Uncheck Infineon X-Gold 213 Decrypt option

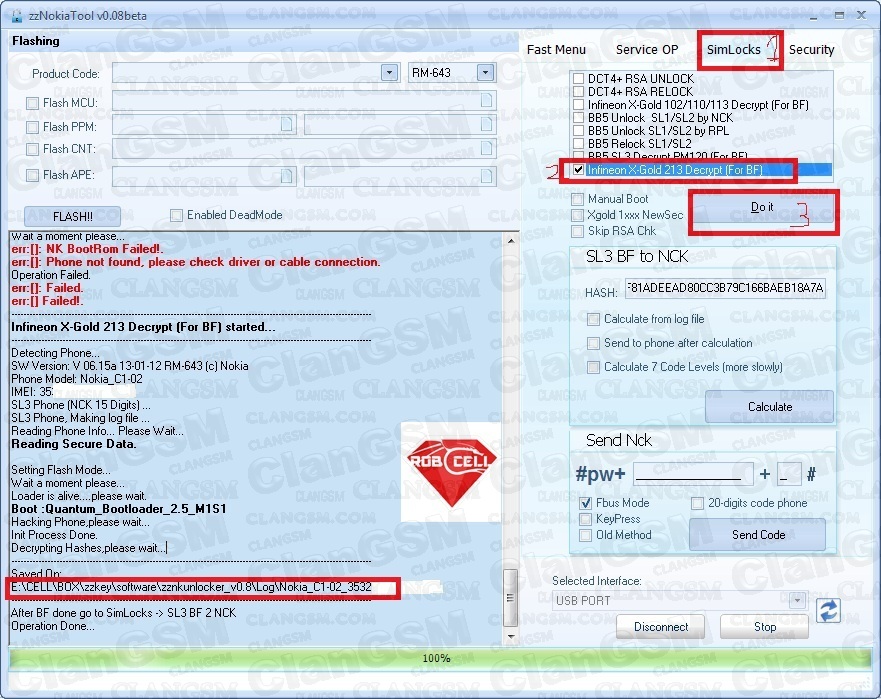(578, 170)
